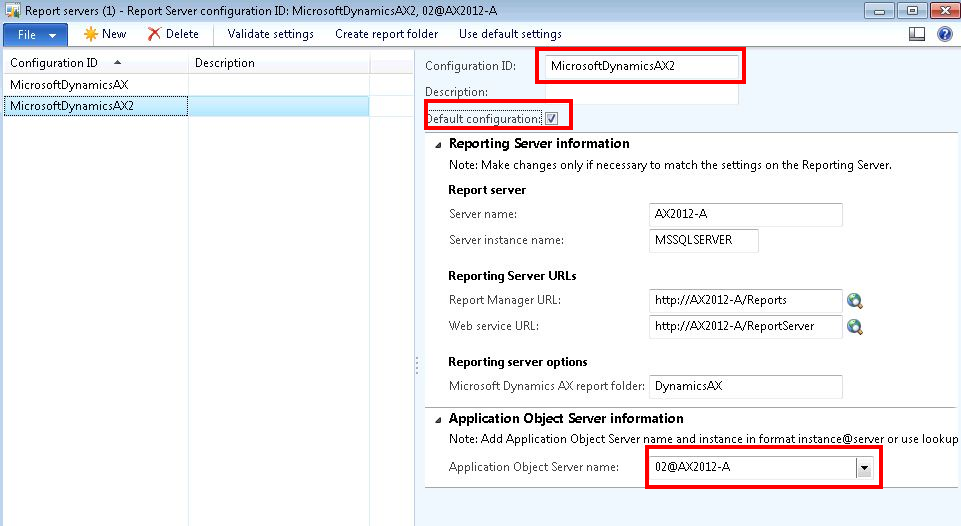Open Web service URL globe icon
961x526 pixels.
click(x=854, y=326)
